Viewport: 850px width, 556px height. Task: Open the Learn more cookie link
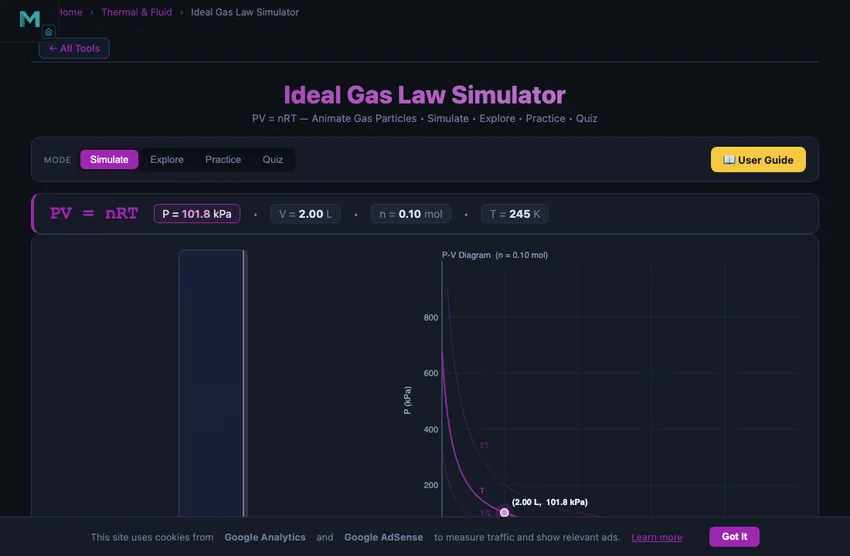click(656, 537)
